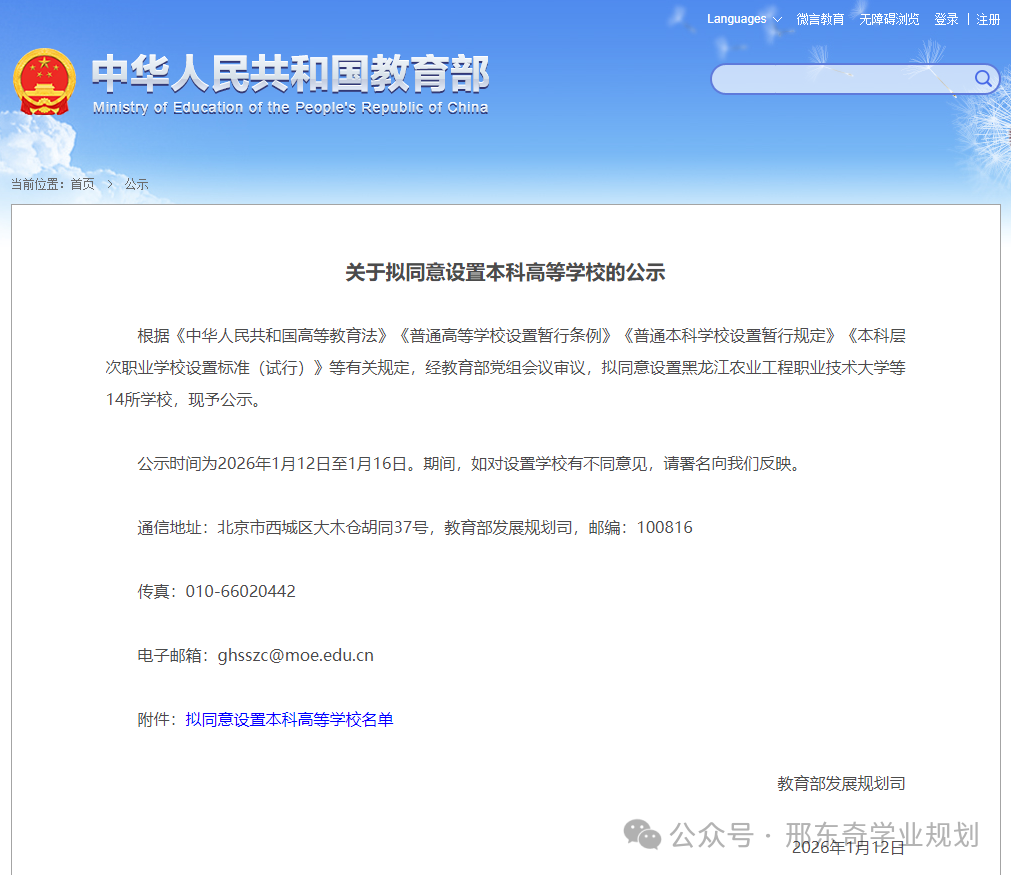Click the WeChat logo in the watermark

click(x=642, y=834)
